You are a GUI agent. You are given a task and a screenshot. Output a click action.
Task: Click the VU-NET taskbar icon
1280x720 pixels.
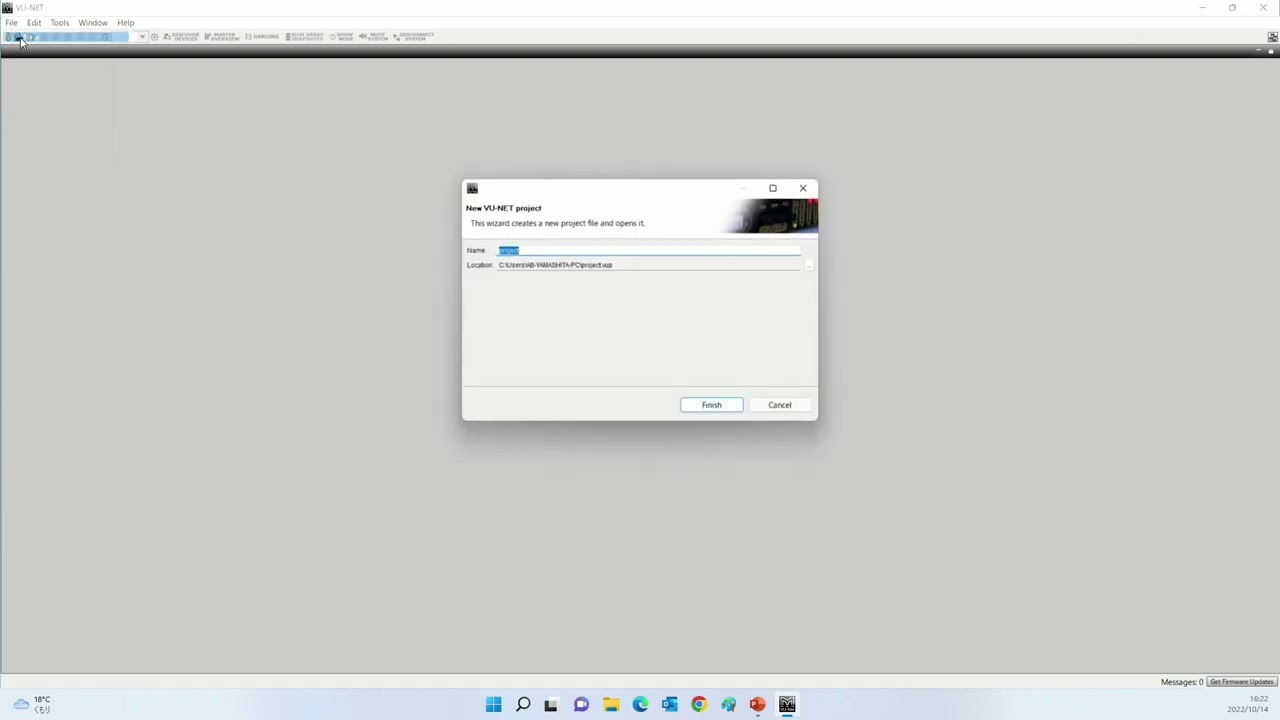pos(787,705)
